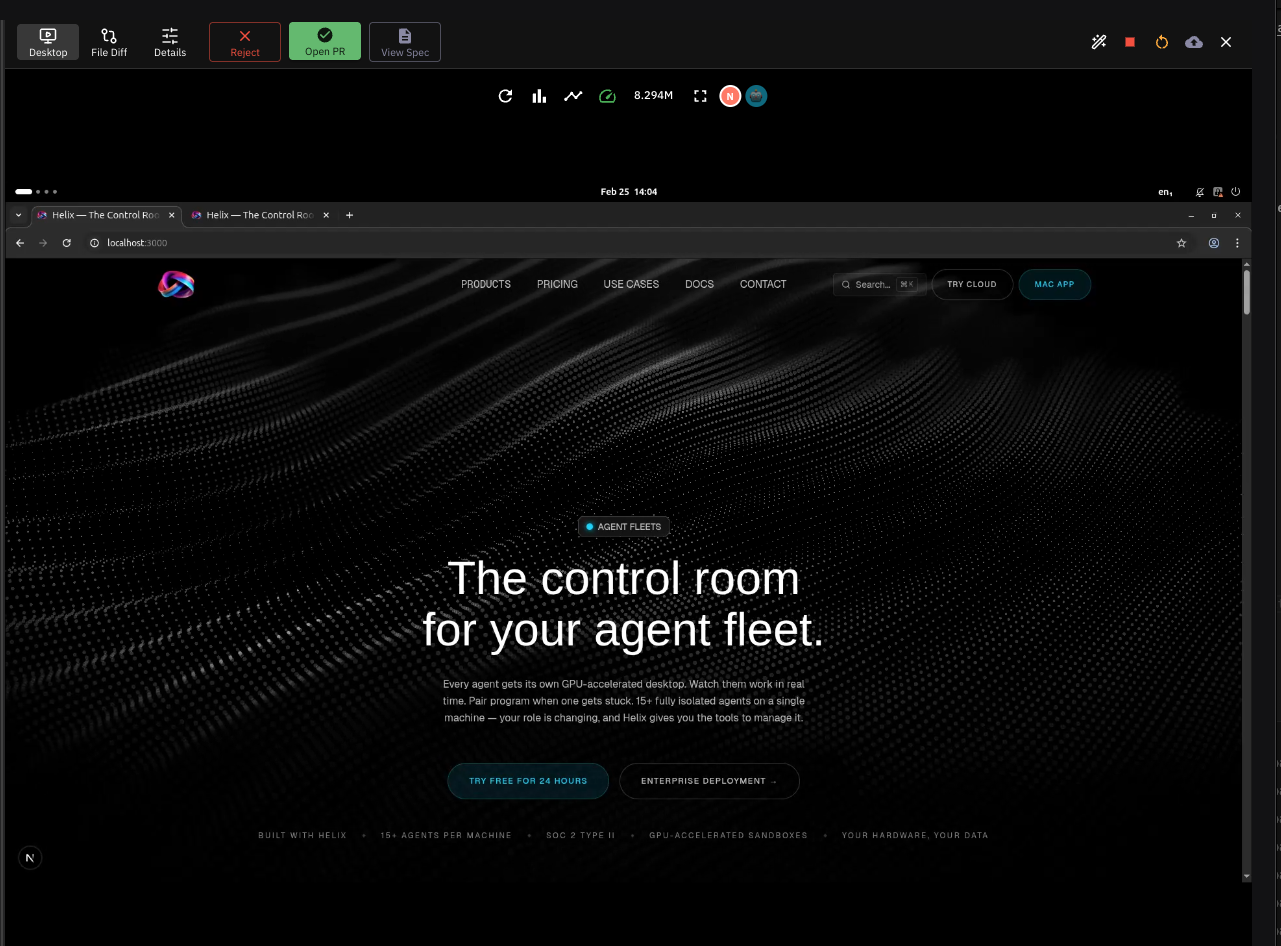Click the red stop session icon
This screenshot has height=946, width=1281.
1130,42
